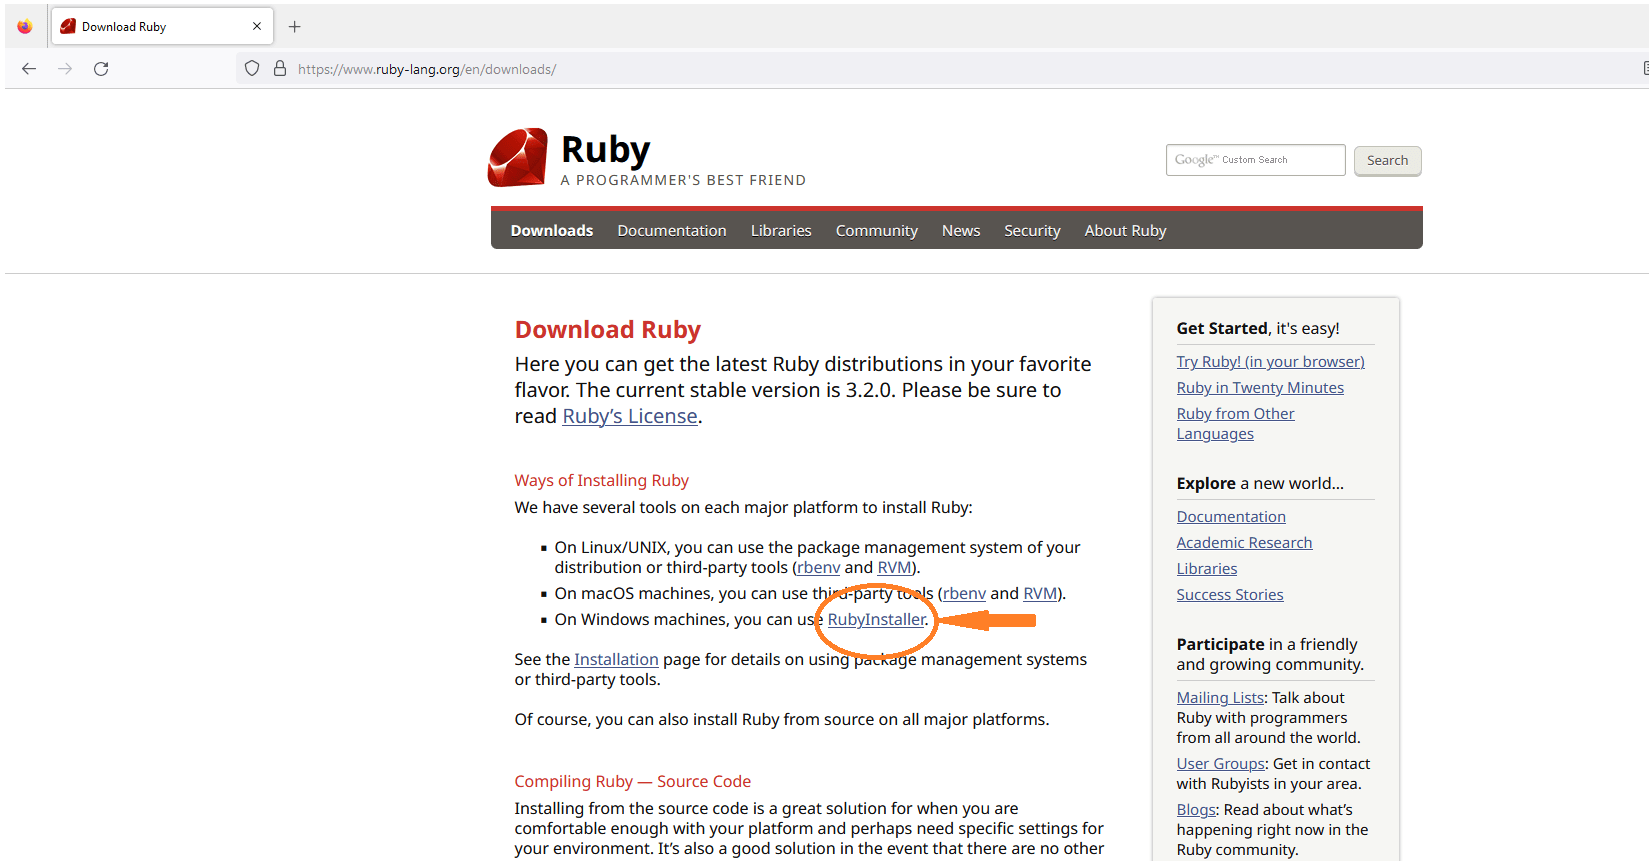Close the Download Ruby tab

click(257, 27)
